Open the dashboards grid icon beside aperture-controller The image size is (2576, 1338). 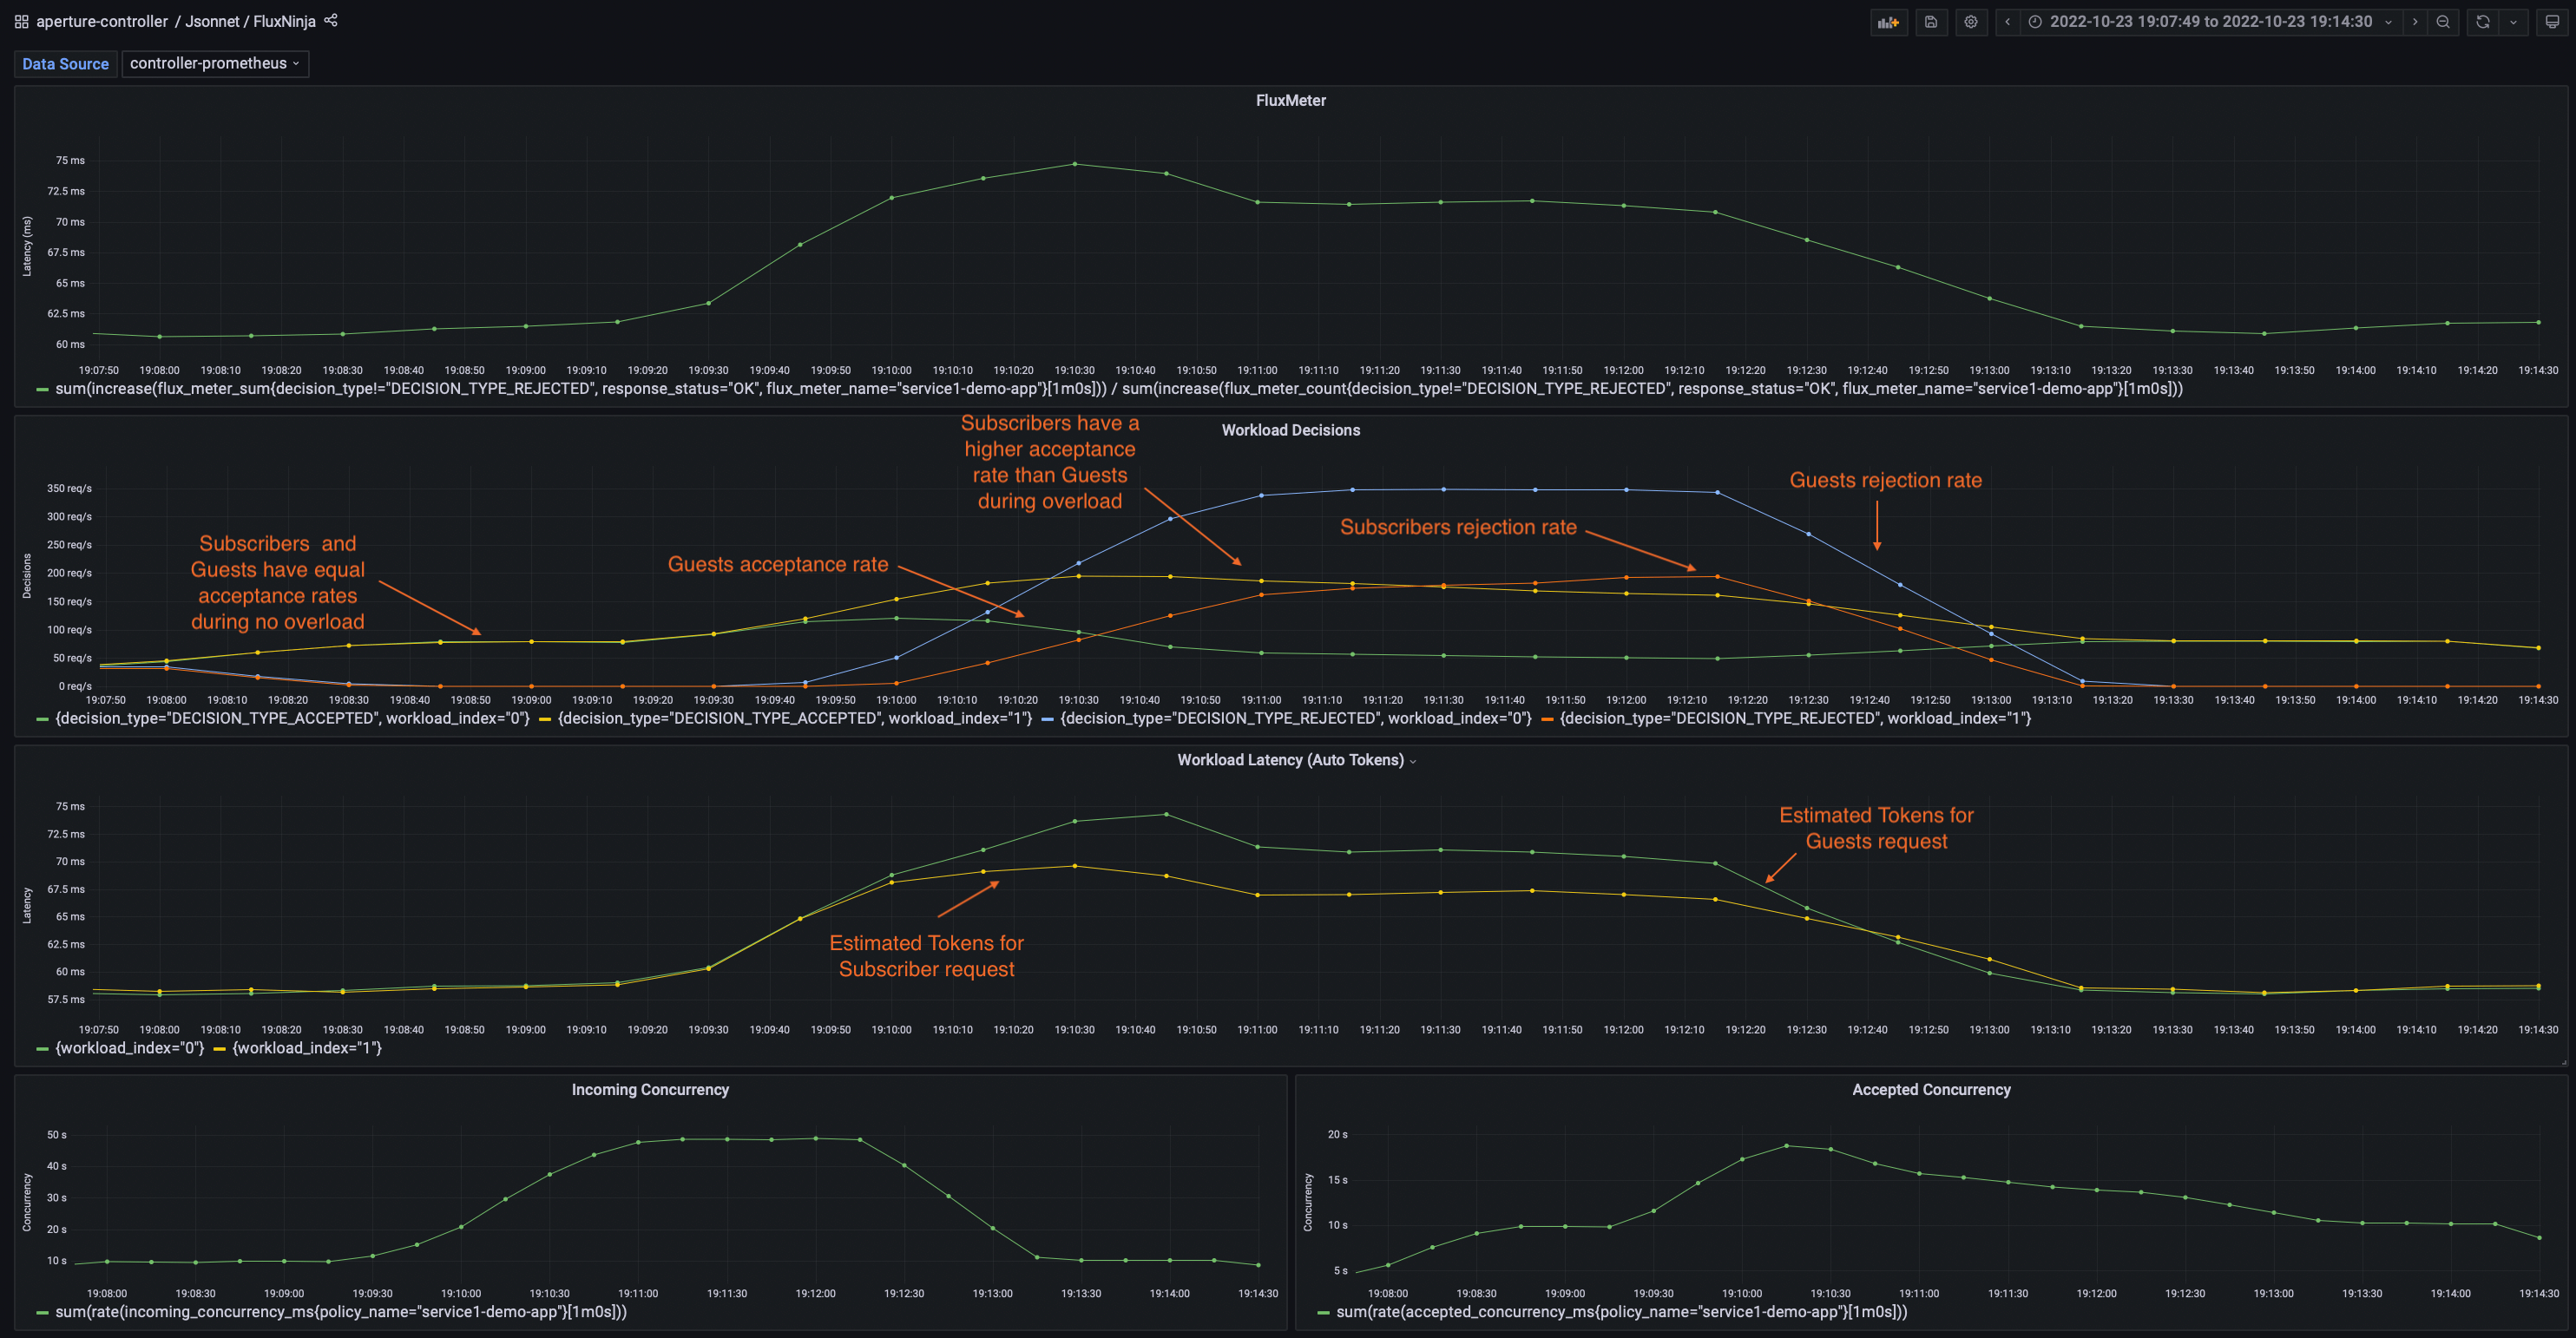(21, 21)
